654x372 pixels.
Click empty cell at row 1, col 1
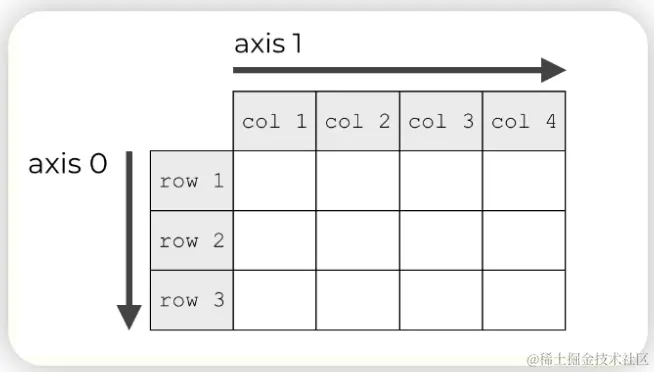click(x=274, y=181)
